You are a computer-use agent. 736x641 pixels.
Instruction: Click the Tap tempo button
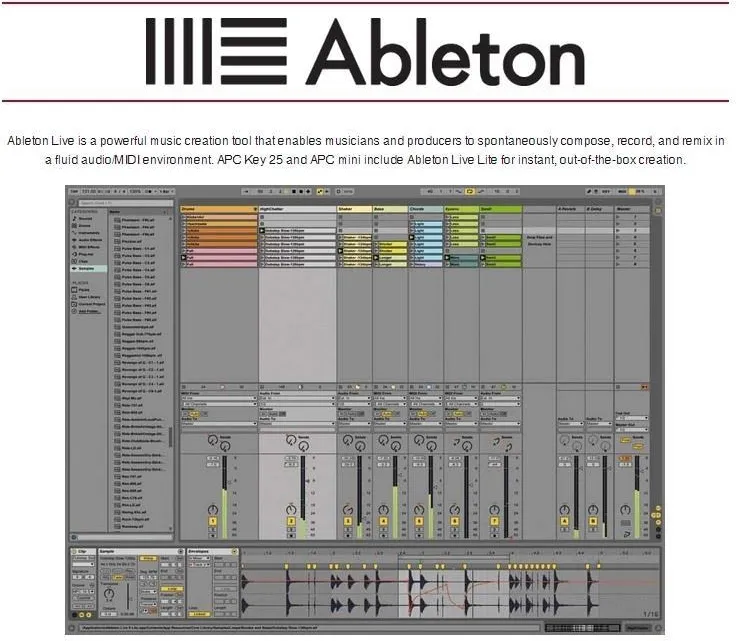pos(74,191)
